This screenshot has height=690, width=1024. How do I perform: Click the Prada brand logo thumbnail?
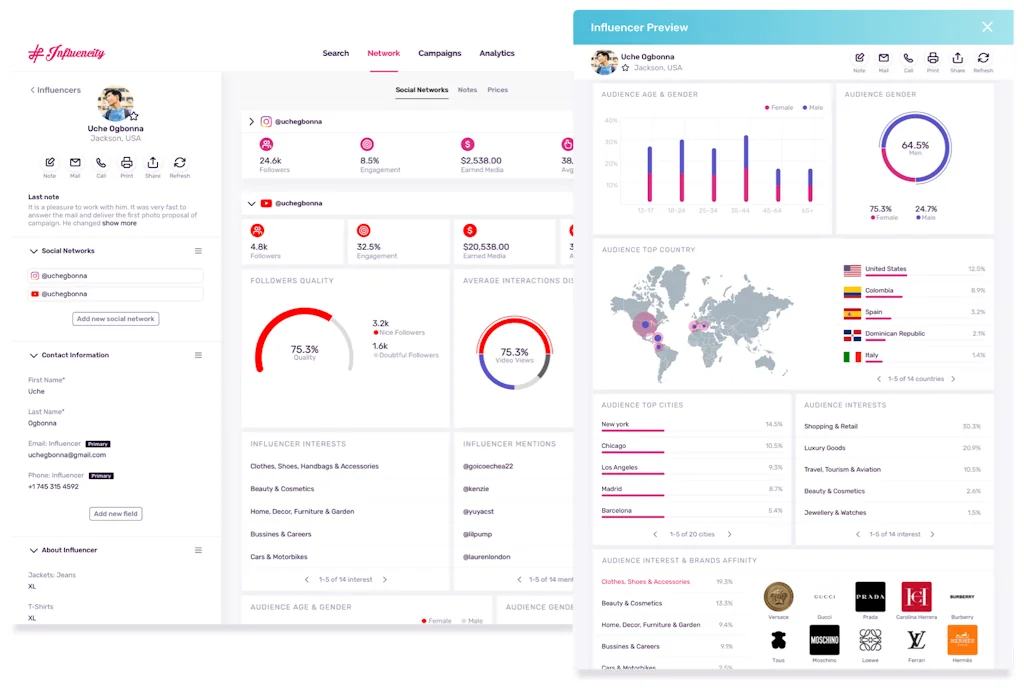tap(870, 597)
